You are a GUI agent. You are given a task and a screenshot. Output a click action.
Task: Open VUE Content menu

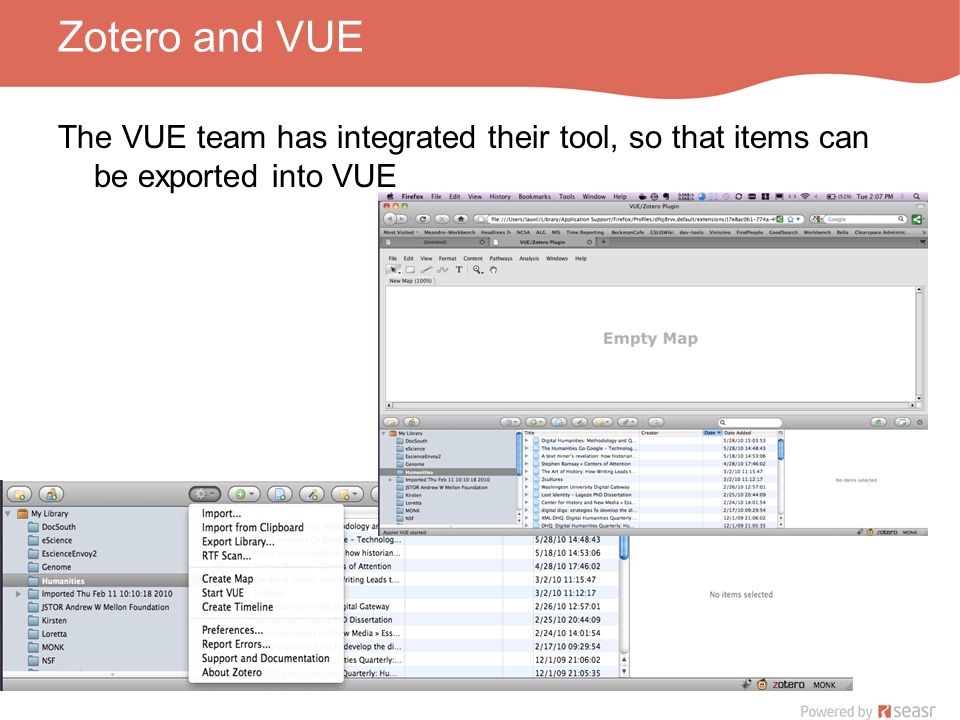pyautogui.click(x=473, y=258)
